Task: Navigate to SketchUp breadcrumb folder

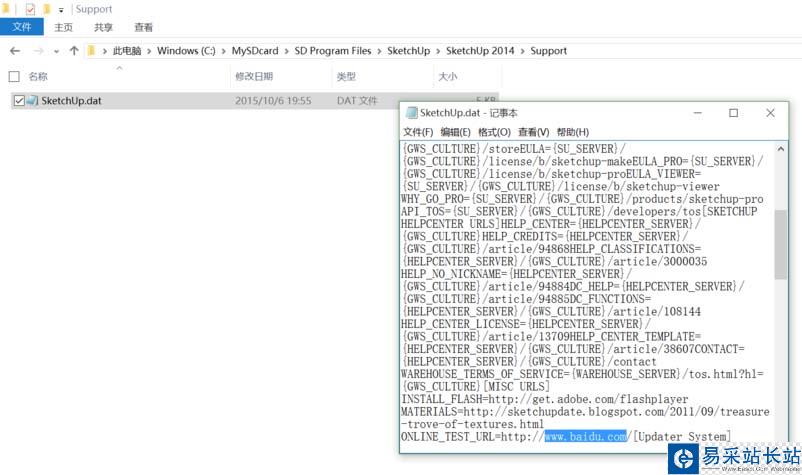Action: click(x=408, y=51)
